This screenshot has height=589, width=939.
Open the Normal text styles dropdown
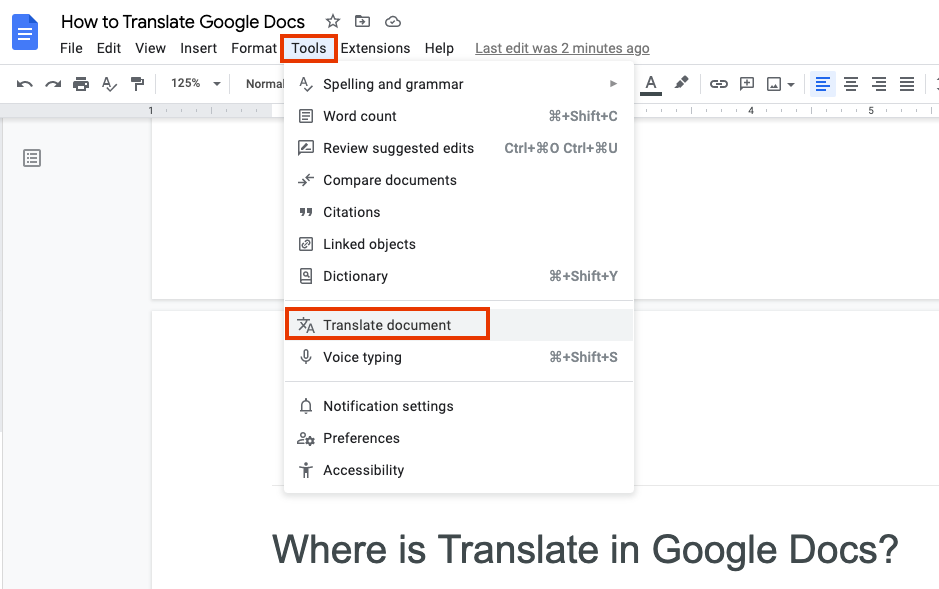click(265, 84)
